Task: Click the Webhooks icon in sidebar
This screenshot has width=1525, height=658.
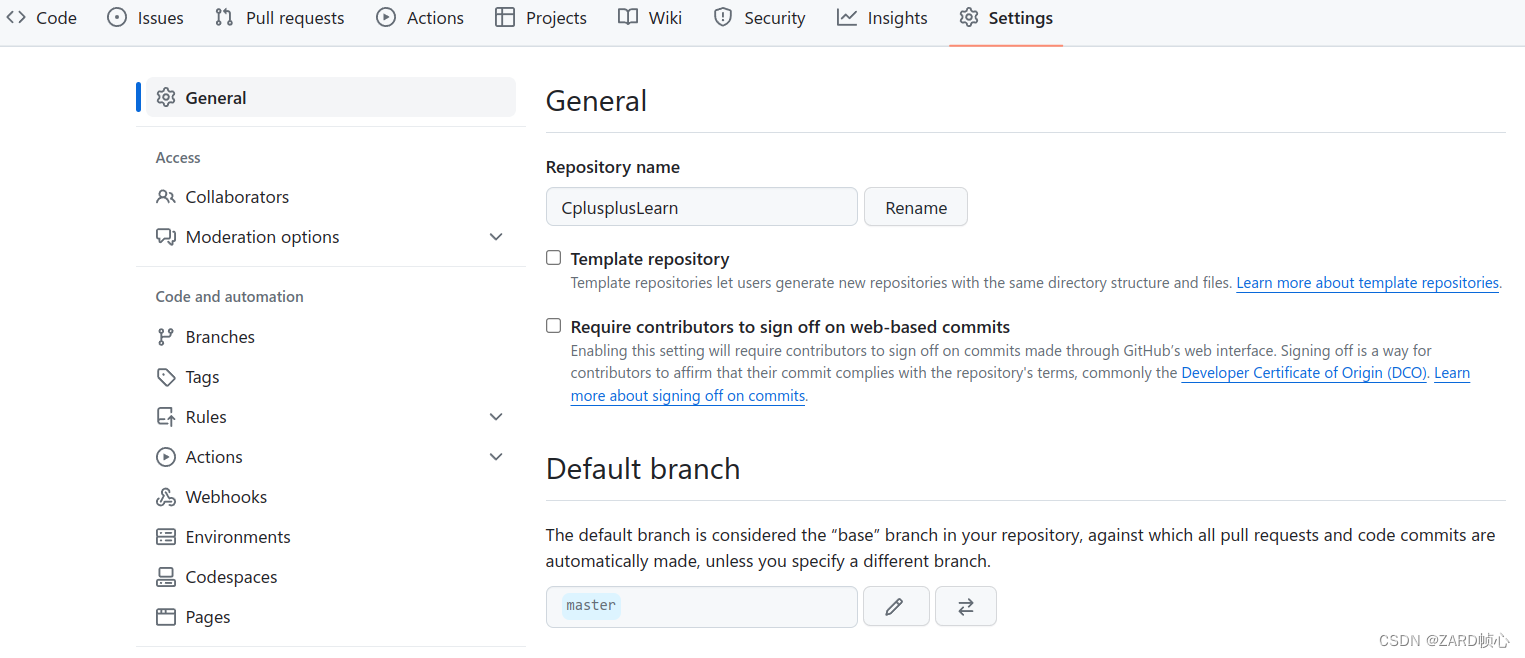Action: point(166,497)
